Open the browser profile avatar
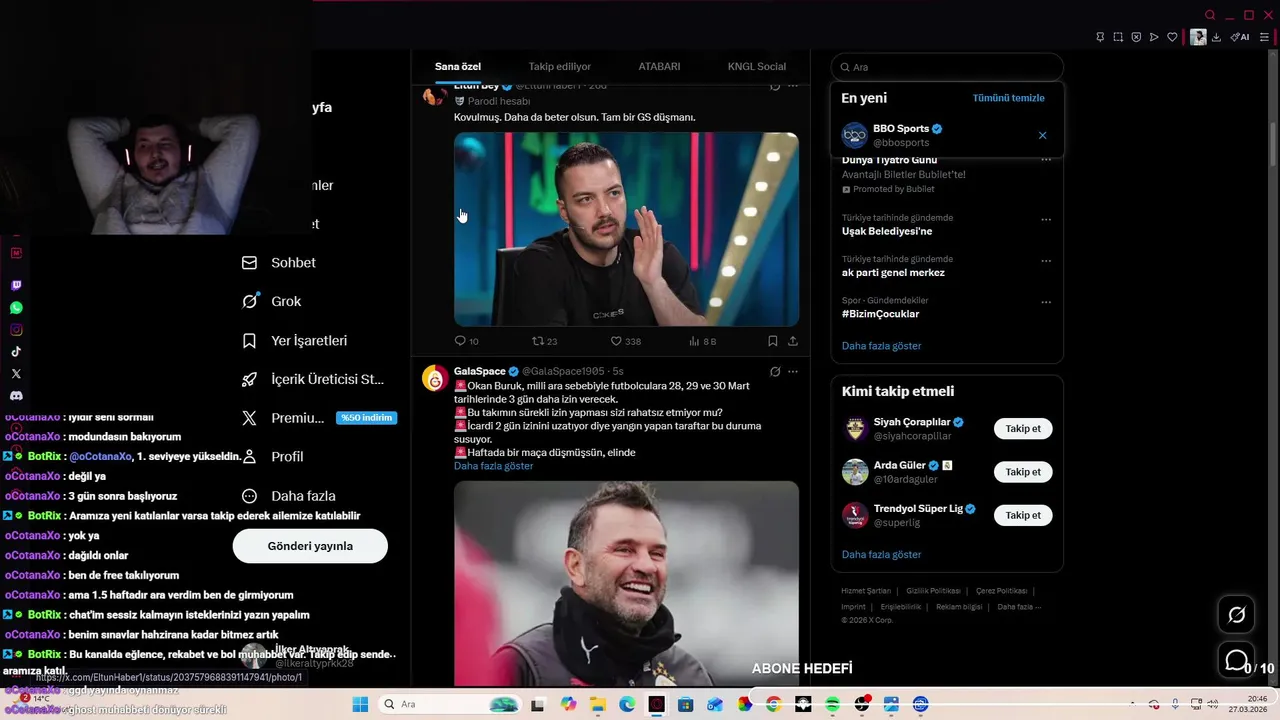Image resolution: width=1280 pixels, height=720 pixels. (1198, 37)
